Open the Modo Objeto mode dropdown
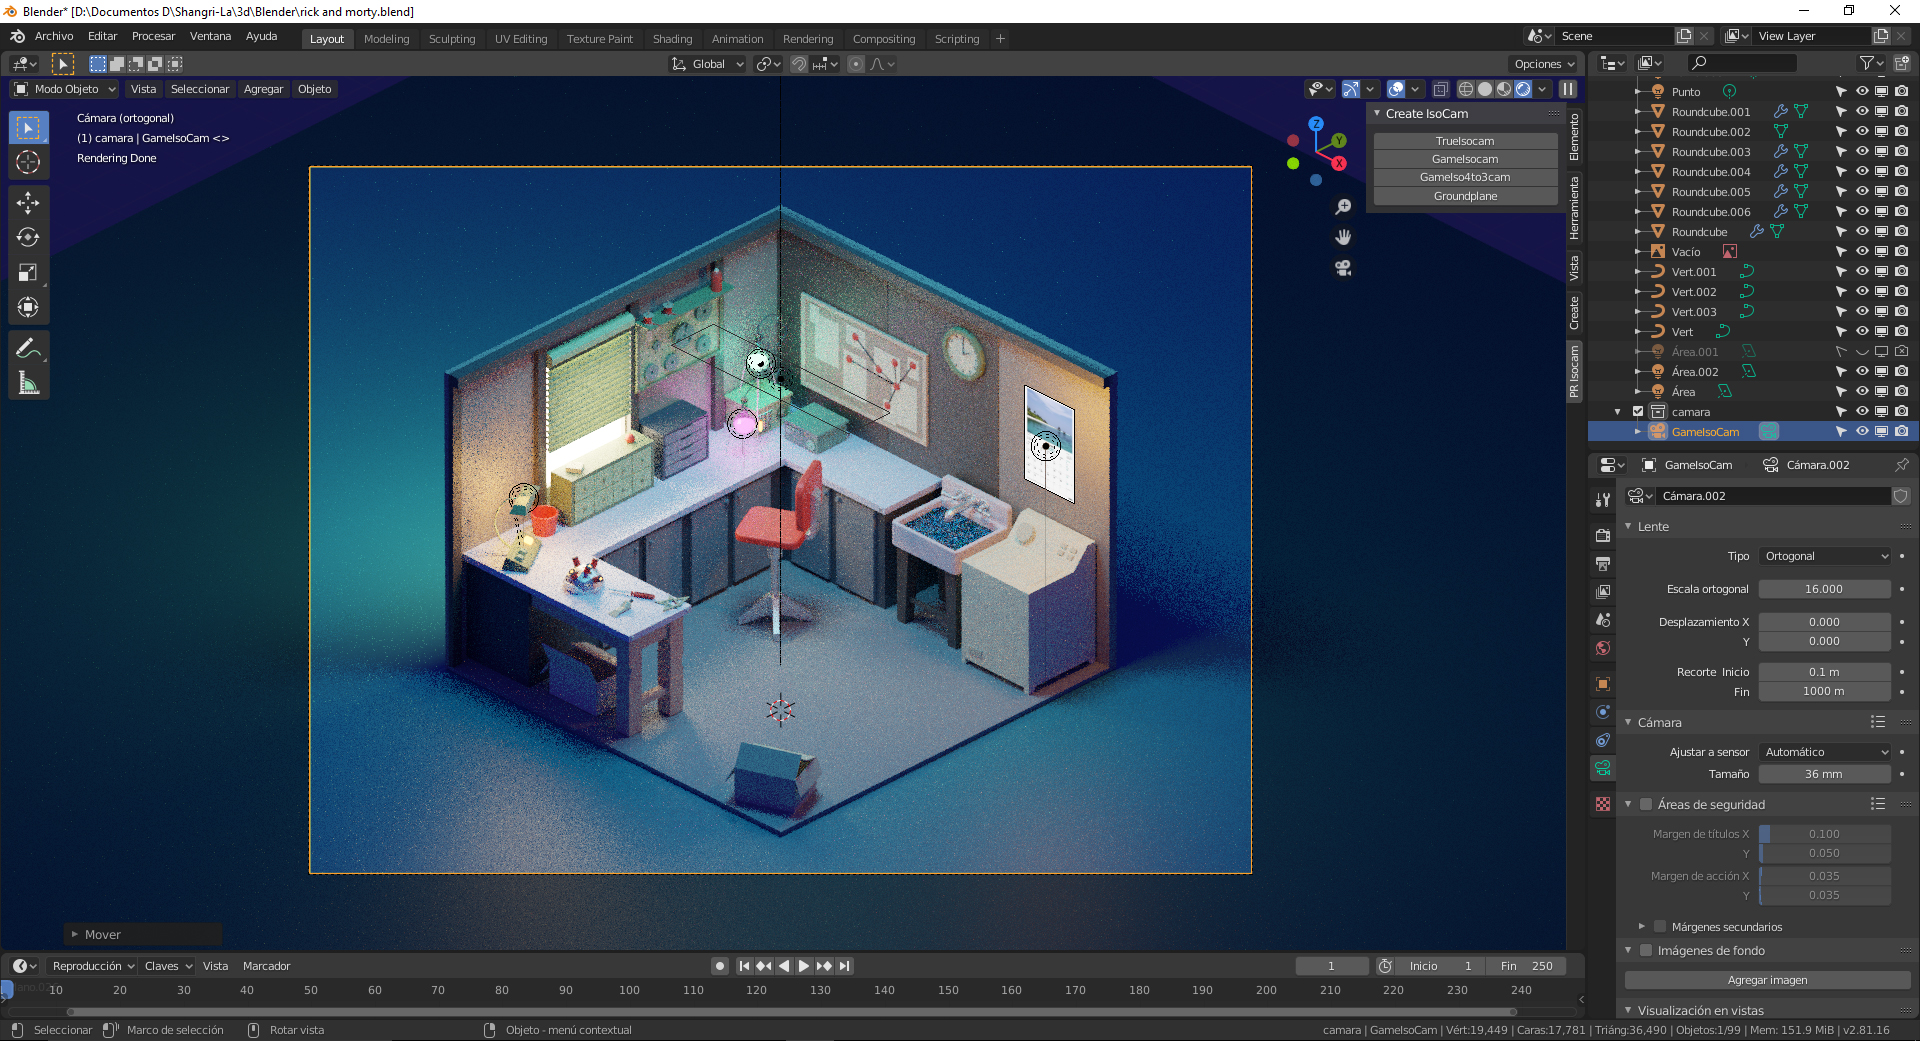 (65, 89)
